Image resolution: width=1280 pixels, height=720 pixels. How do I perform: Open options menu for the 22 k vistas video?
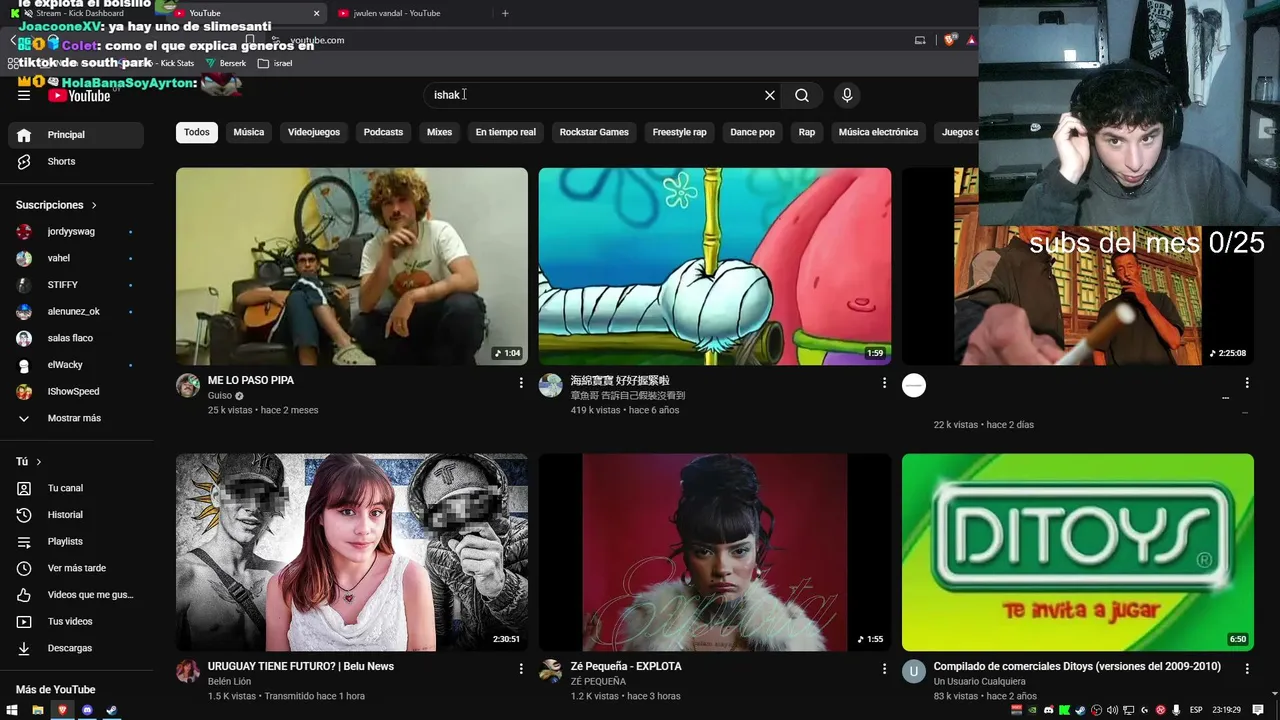click(1247, 383)
